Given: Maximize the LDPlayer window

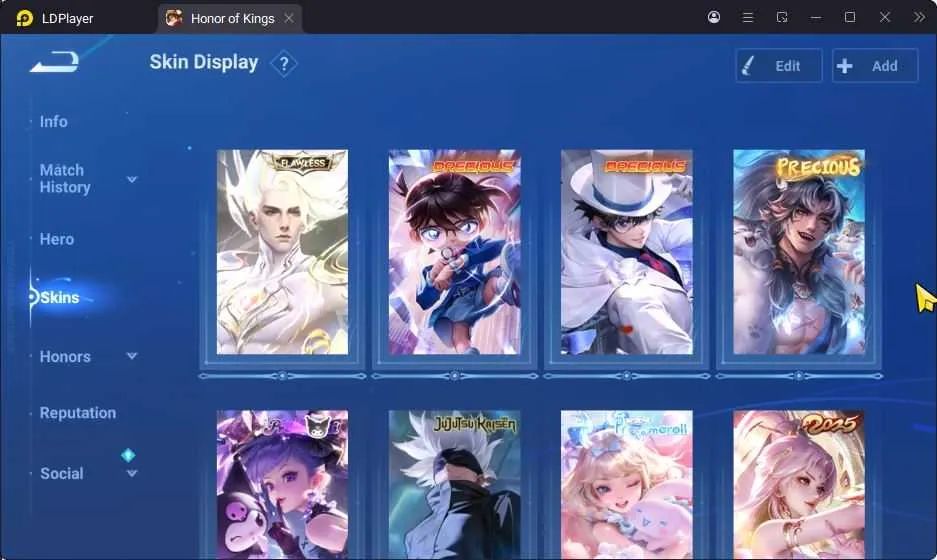Looking at the screenshot, I should (x=850, y=17).
